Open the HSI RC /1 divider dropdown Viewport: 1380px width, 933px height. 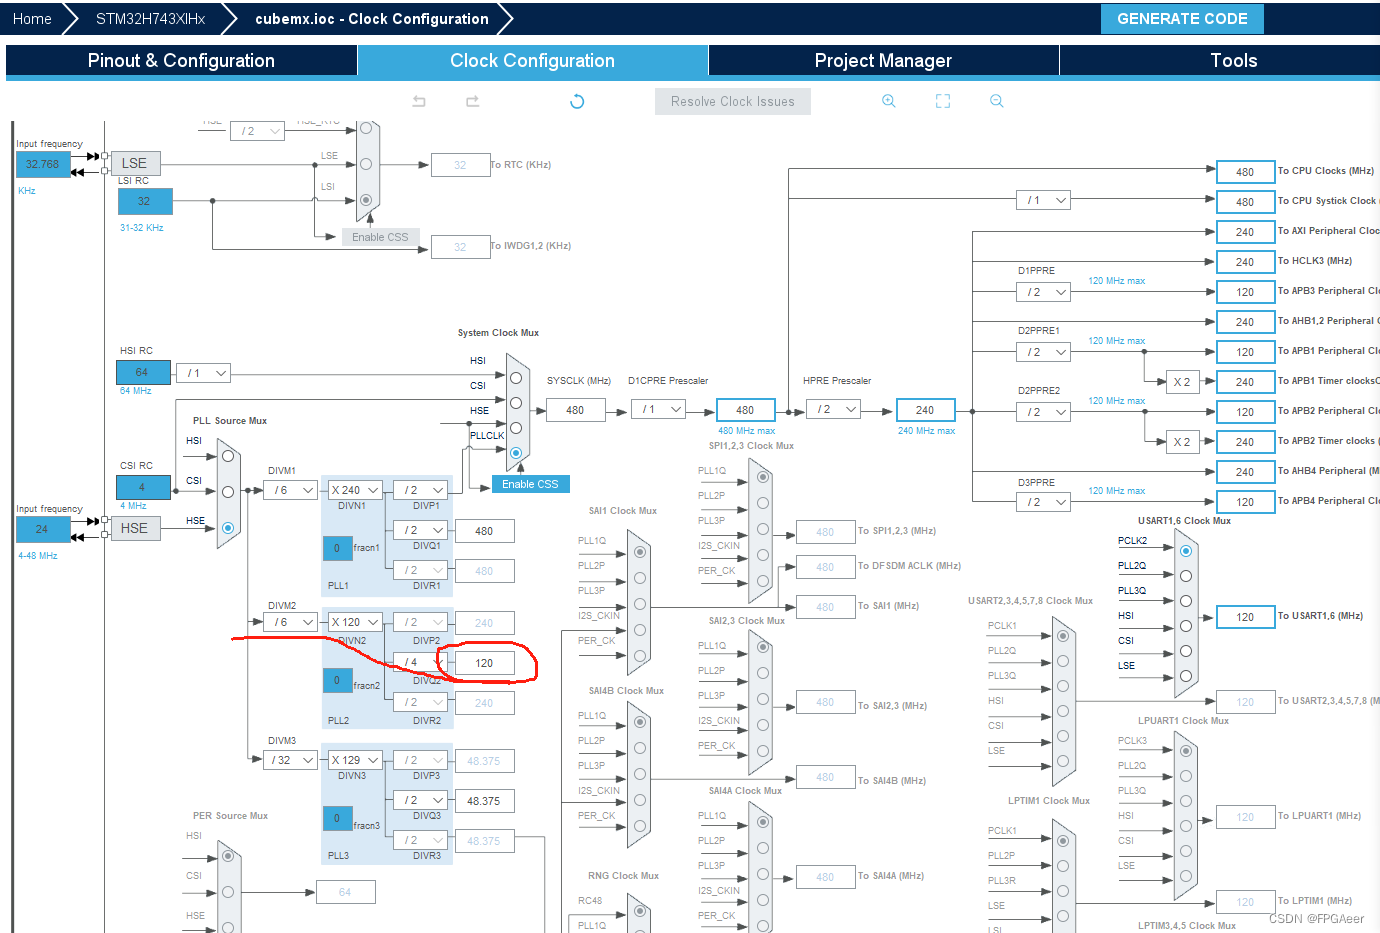204,373
